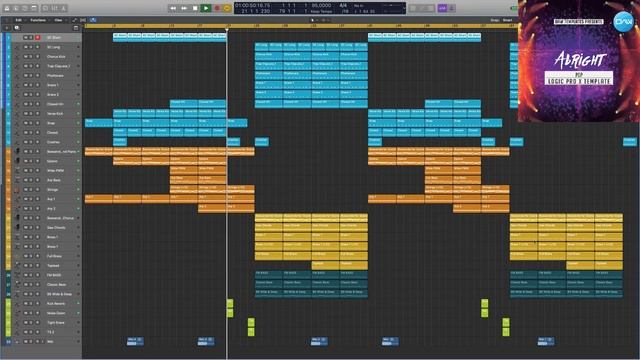Select the Closed HH track name
The image size is (640, 360).
coord(55,104)
